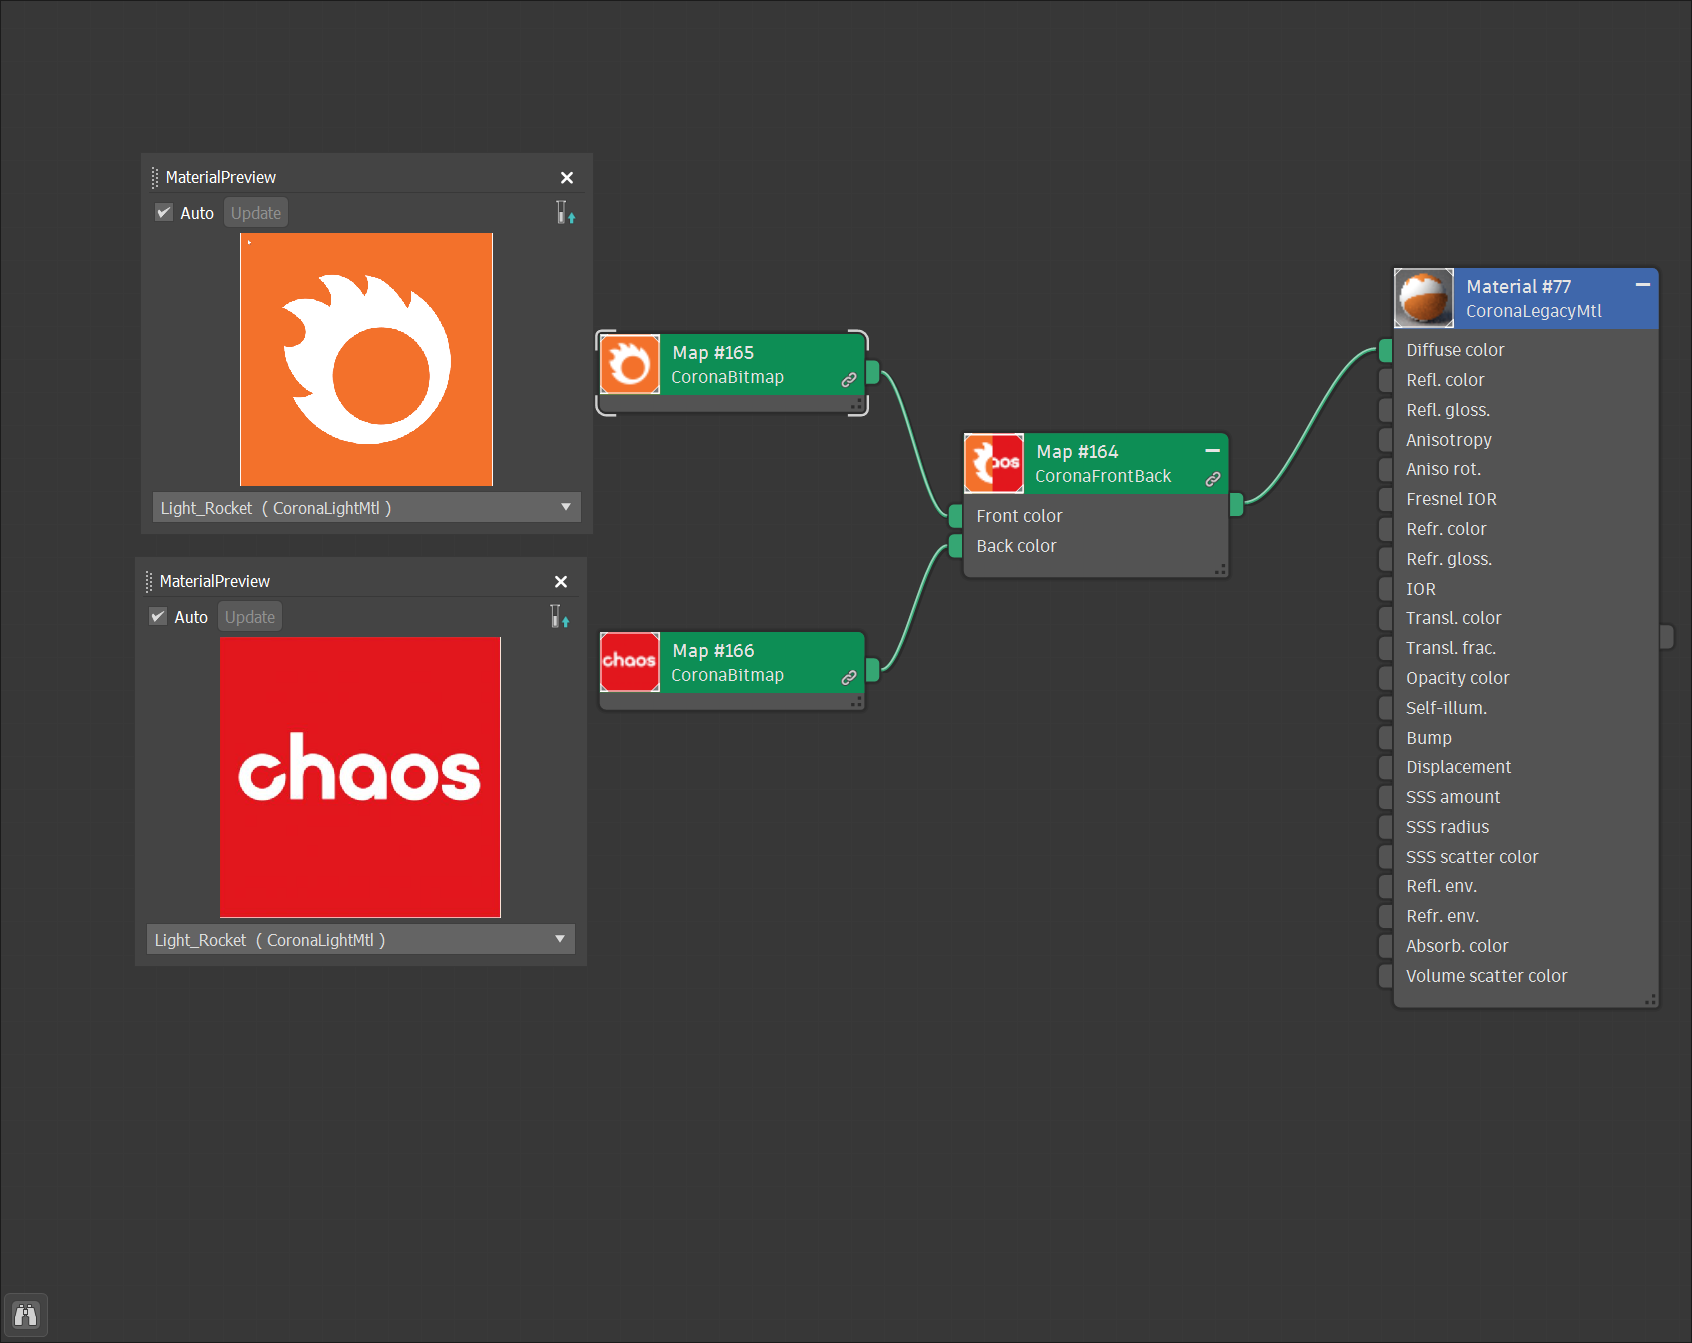Select the Material #77 node title
This screenshot has height=1343, width=1692.
click(1518, 287)
